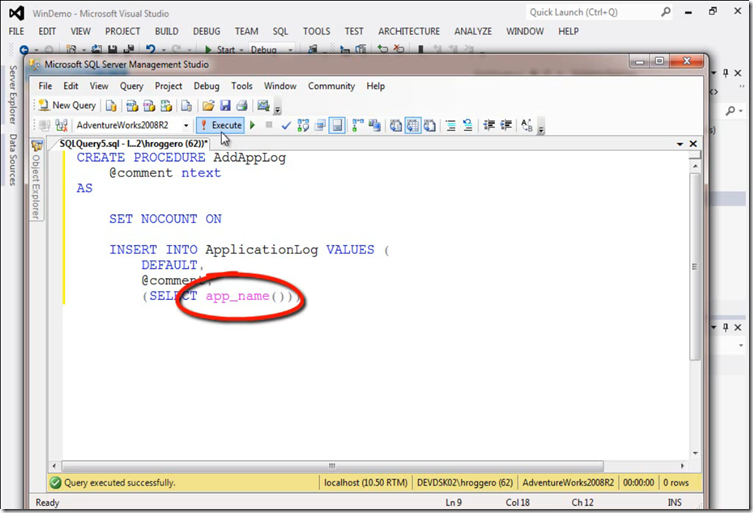Switch output to Results to Grid
The width and height of the screenshot is (753, 513).
[413, 126]
